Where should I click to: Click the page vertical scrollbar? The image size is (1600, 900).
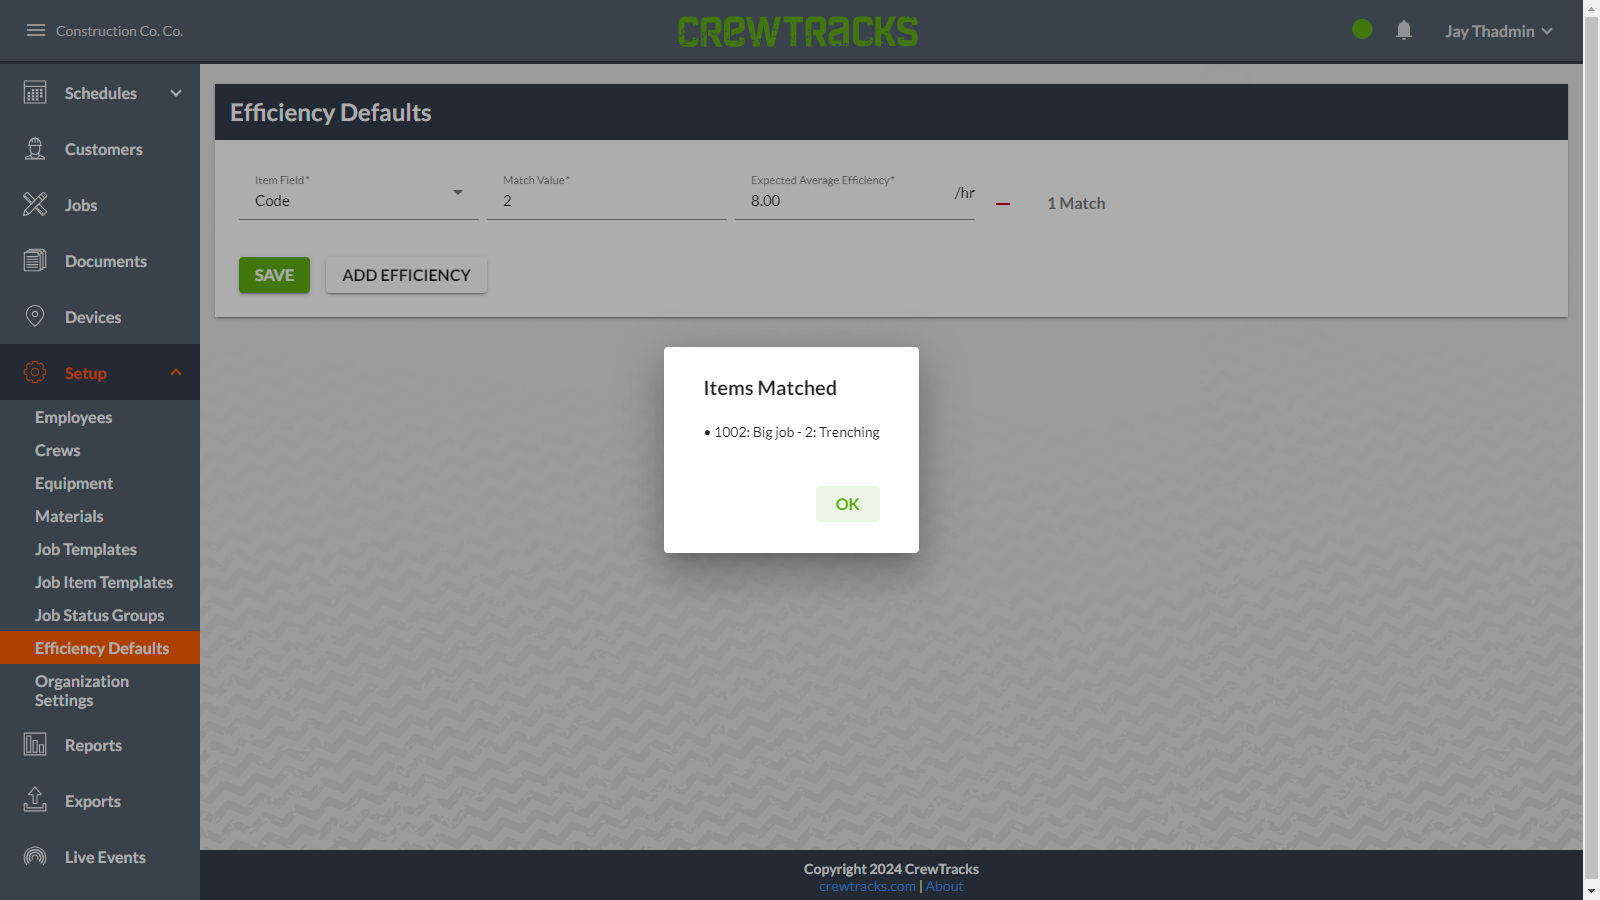(x=1592, y=450)
